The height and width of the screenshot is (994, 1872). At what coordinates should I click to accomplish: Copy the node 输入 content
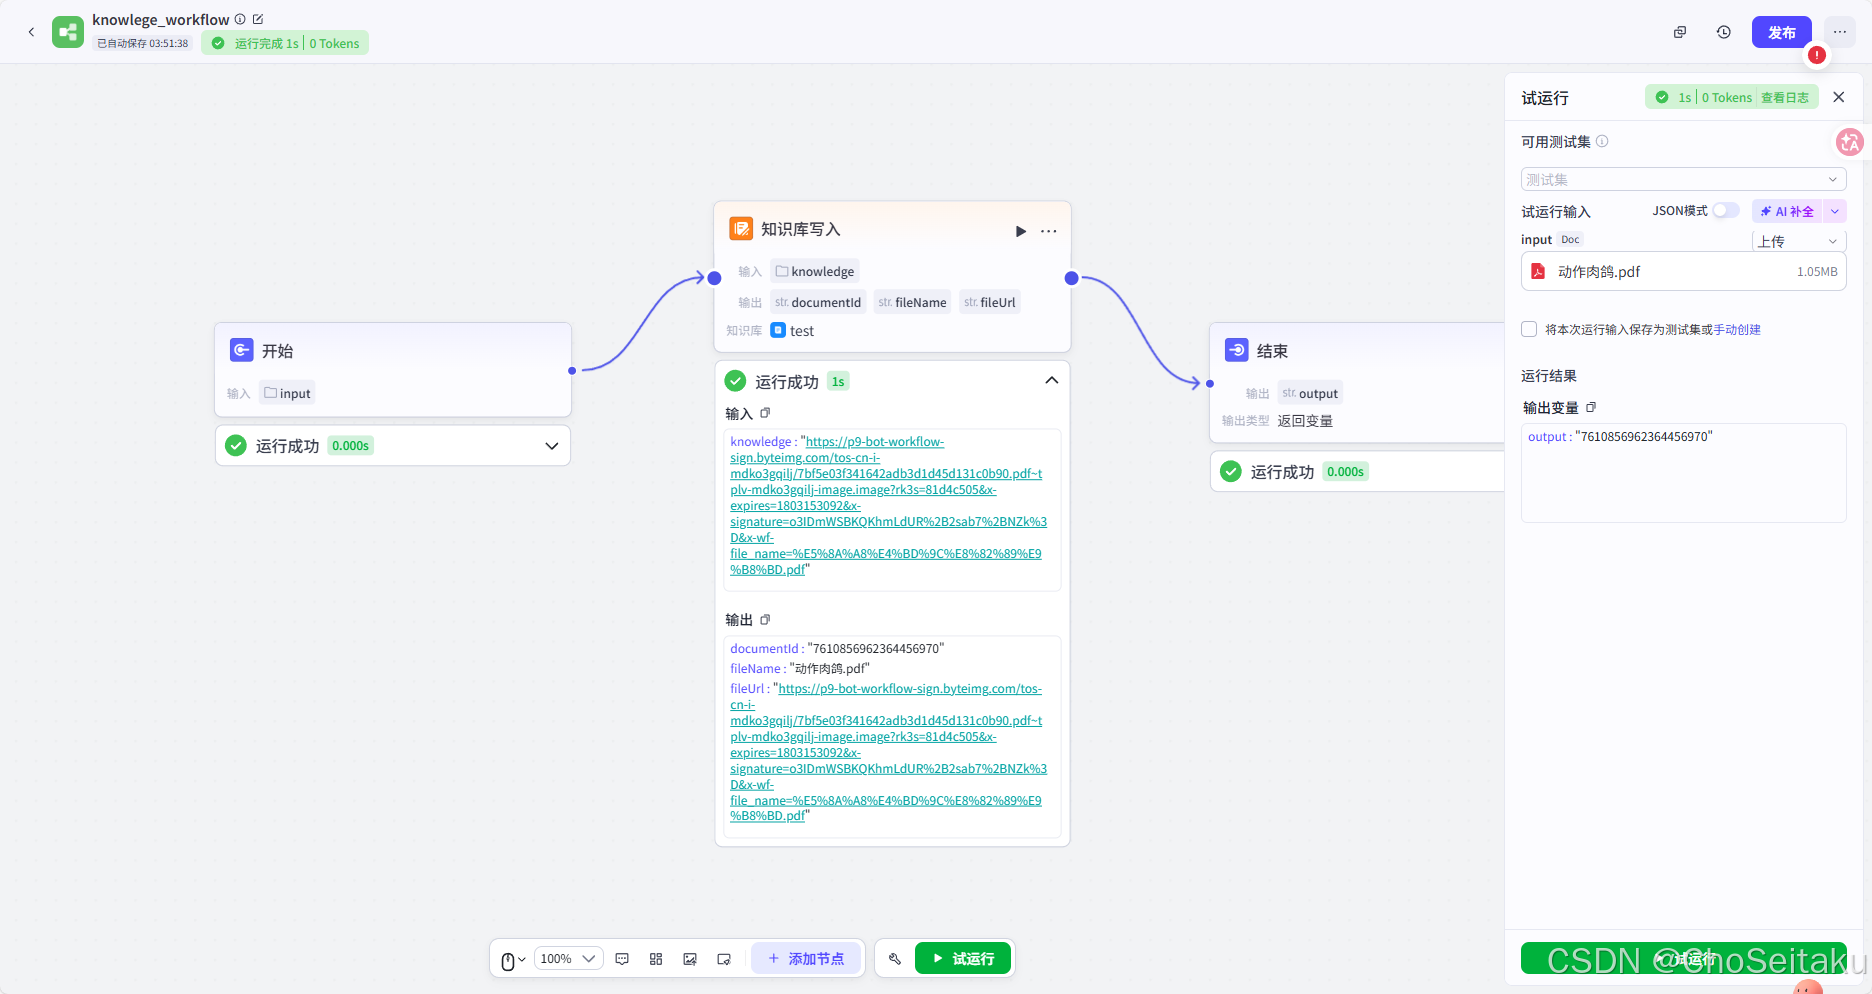765,413
